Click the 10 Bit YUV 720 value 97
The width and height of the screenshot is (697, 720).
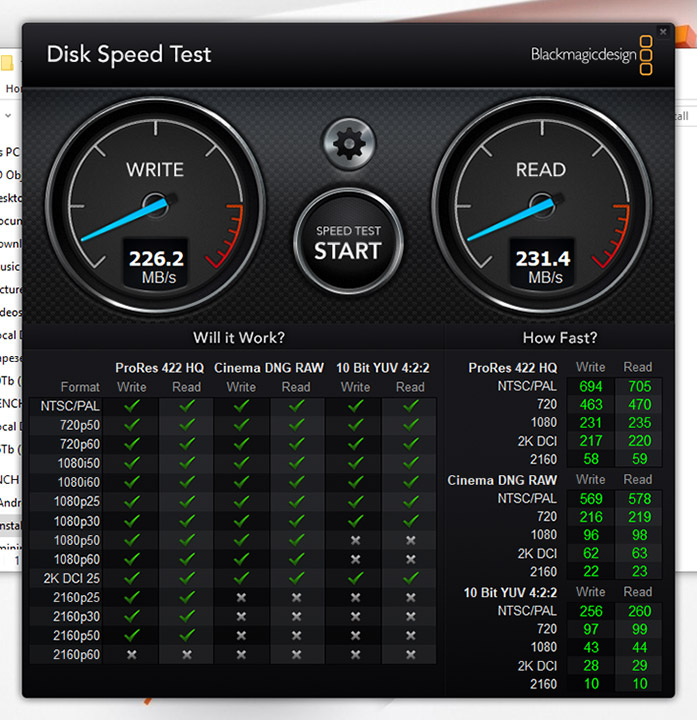tap(590, 629)
